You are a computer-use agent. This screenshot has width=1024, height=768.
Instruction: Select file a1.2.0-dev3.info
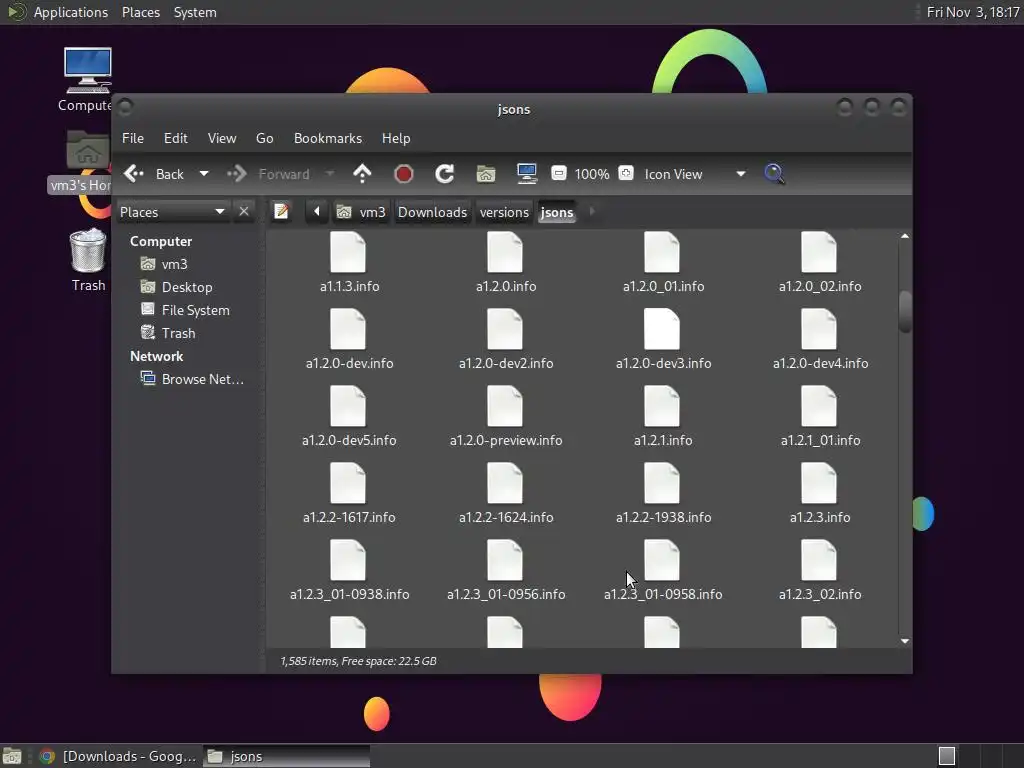click(663, 340)
